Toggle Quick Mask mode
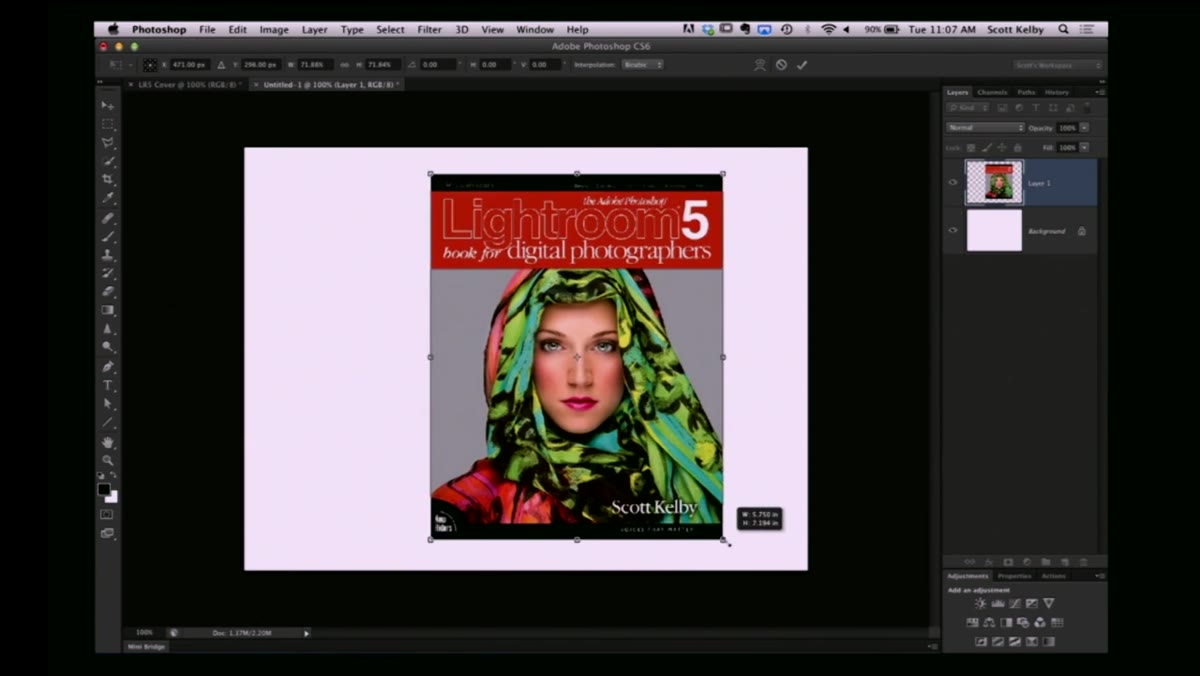 (107, 514)
